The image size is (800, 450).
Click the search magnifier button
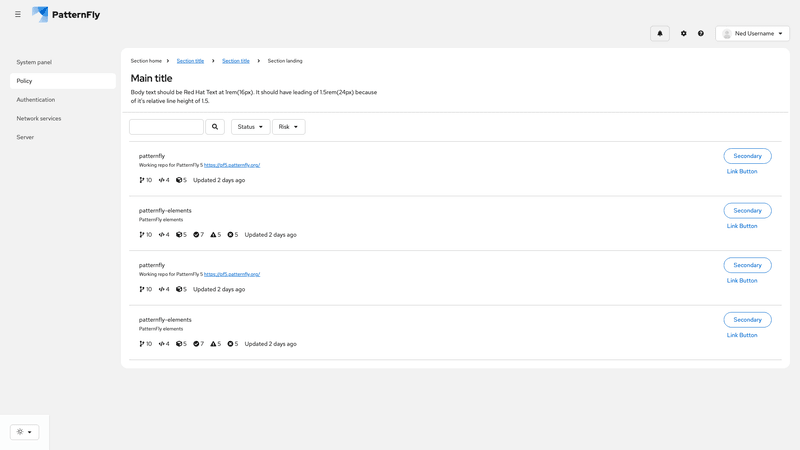[215, 127]
